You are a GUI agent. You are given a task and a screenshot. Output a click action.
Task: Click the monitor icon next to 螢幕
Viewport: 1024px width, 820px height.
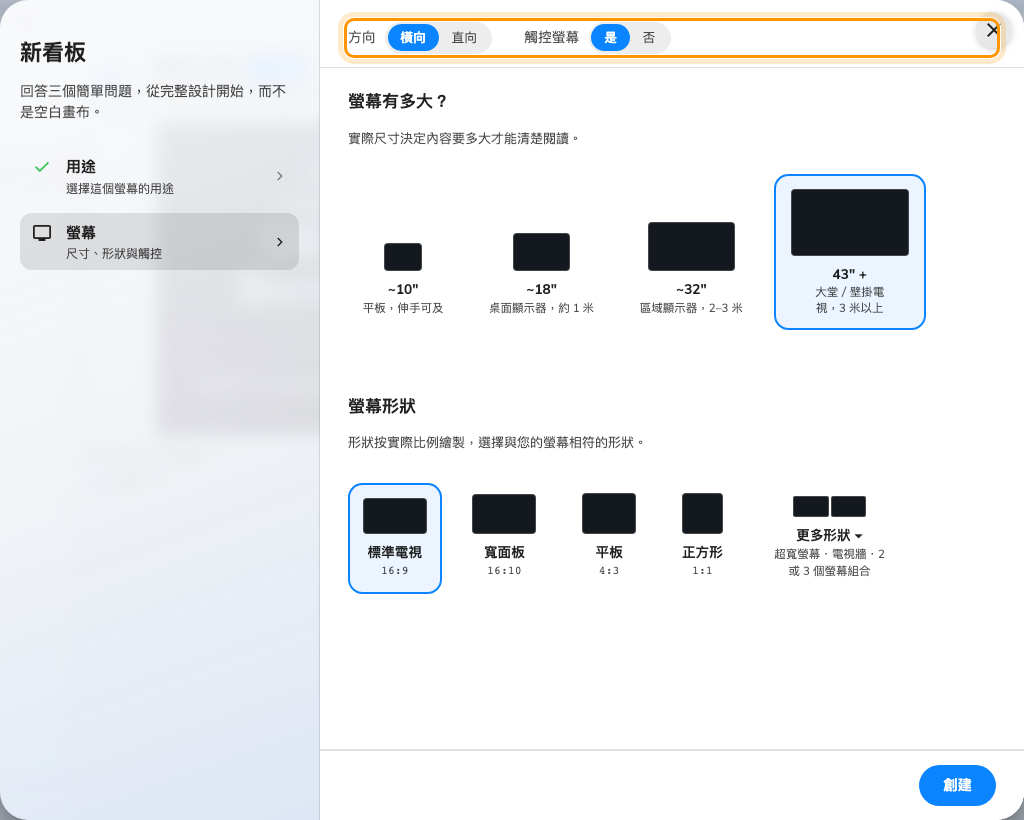pyautogui.click(x=42, y=233)
